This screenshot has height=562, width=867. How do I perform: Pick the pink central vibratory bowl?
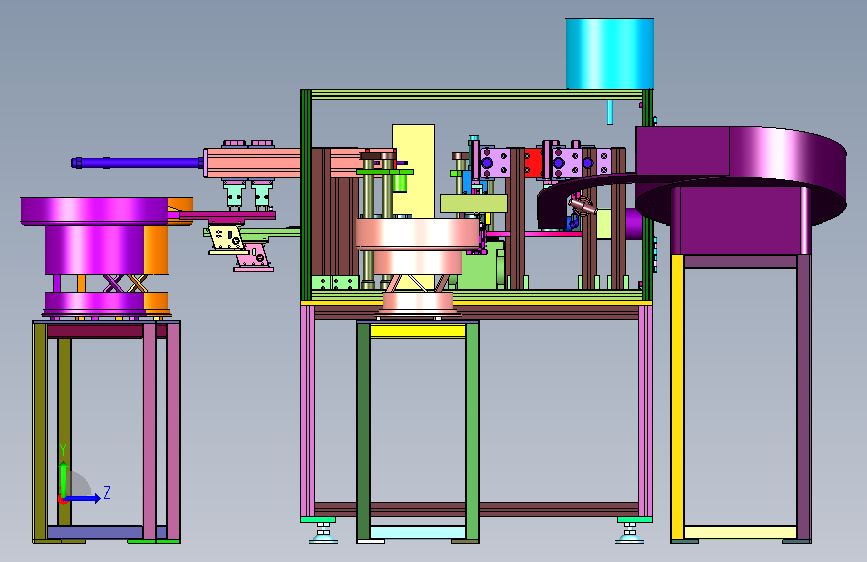pos(417,234)
